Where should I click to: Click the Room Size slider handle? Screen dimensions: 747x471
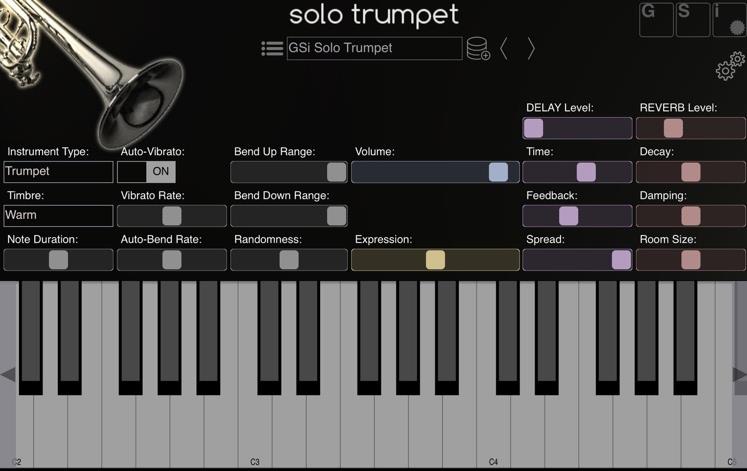[x=691, y=260]
